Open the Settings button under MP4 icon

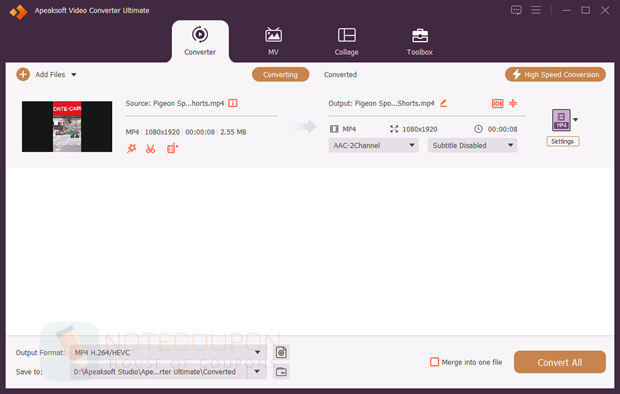point(563,142)
